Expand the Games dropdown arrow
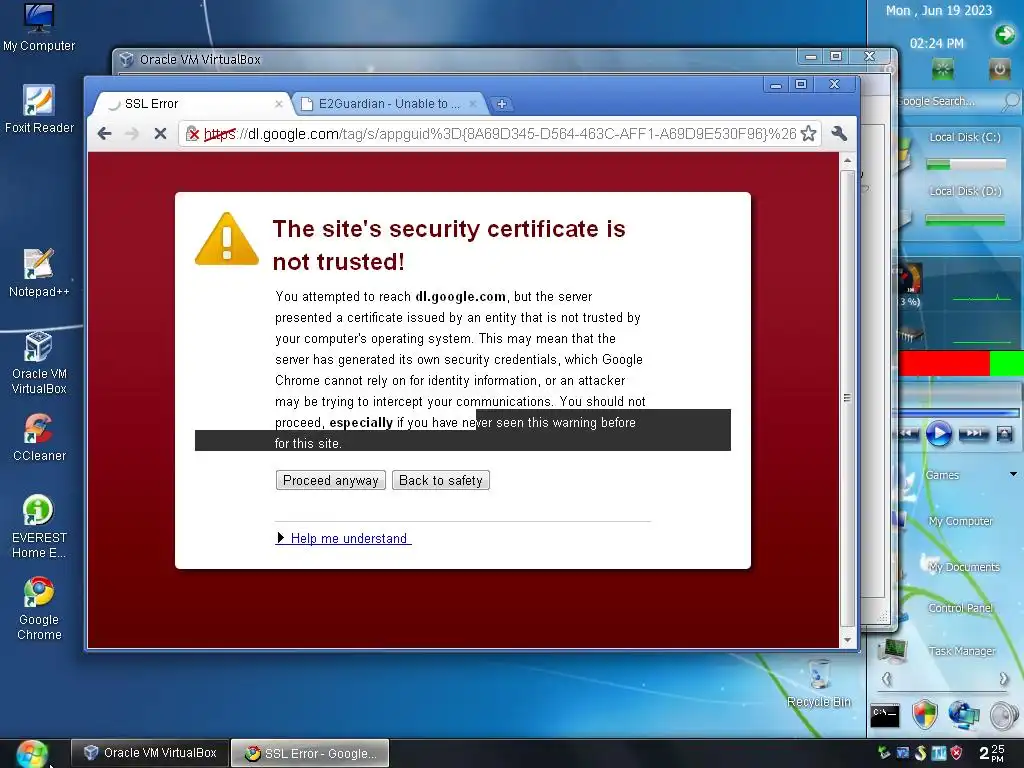Screen dimensions: 1024x768 pos(1013,474)
